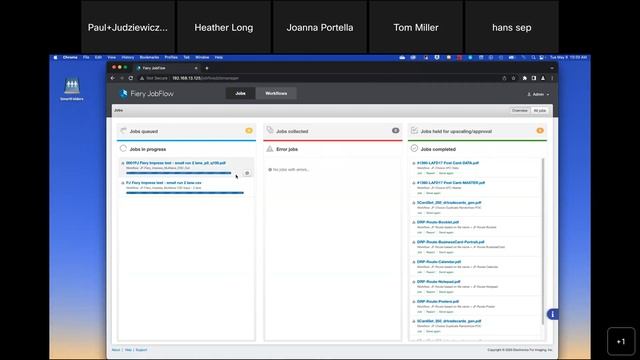Open DRP-Route-Posters.pdf job
The image size is (640, 360).
(x=438, y=302)
